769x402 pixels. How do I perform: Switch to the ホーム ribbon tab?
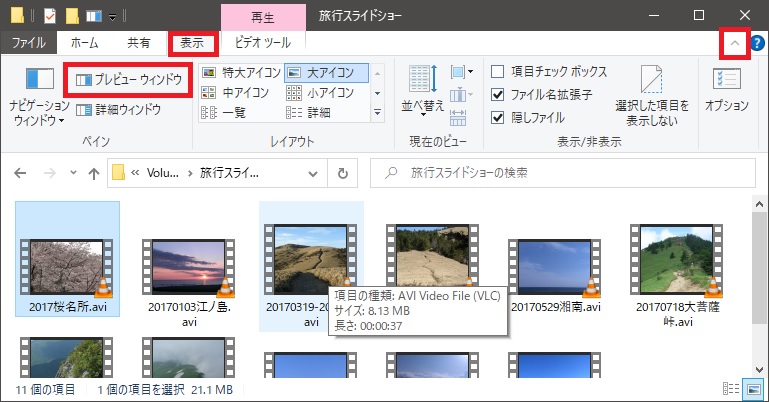(84, 43)
